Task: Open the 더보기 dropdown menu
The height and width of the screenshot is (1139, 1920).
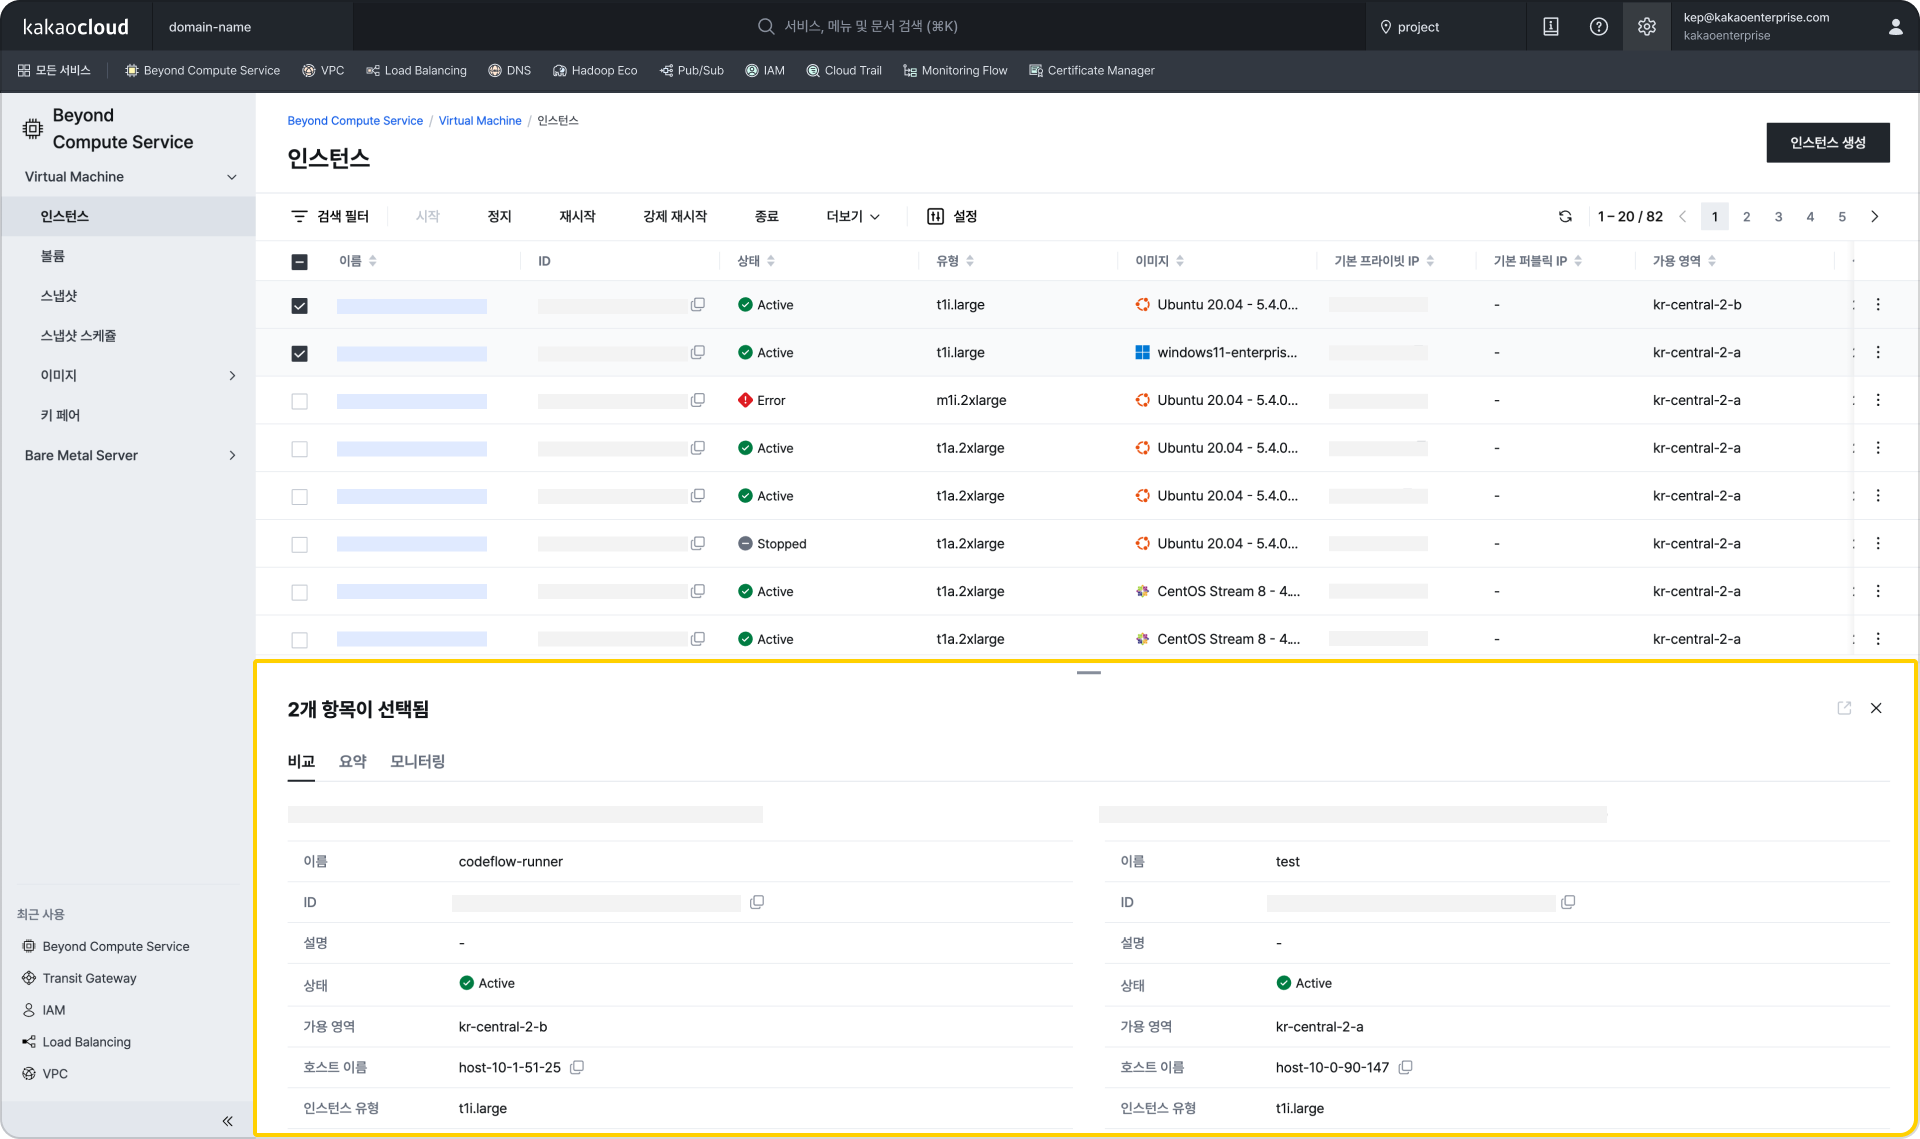Action: [852, 216]
